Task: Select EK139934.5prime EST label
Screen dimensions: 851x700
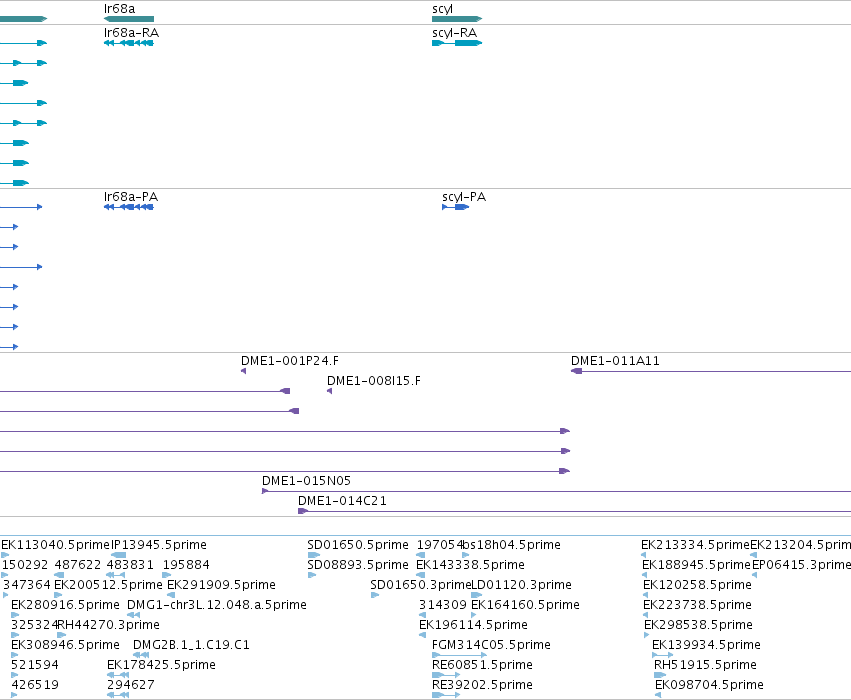Action: pyautogui.click(x=706, y=645)
